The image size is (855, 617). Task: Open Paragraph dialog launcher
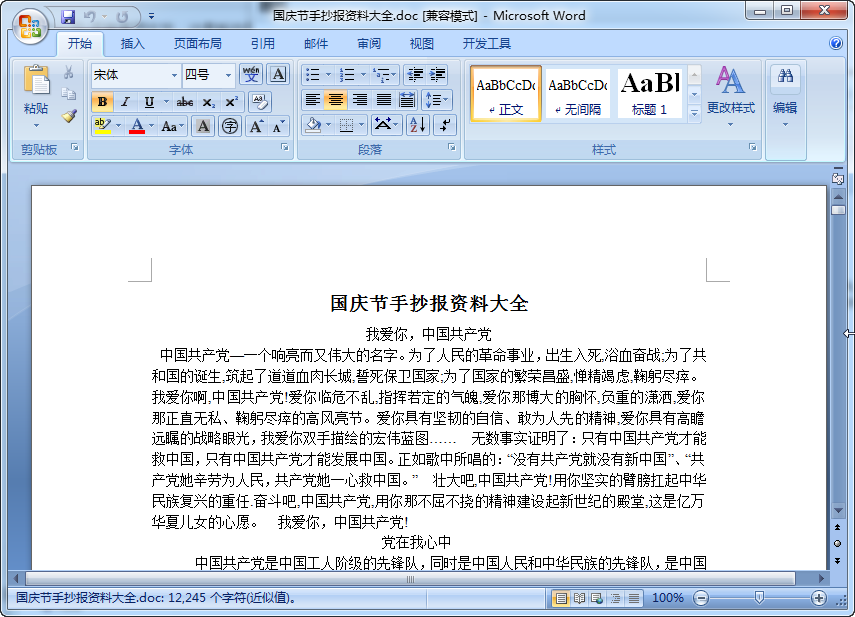(x=451, y=147)
